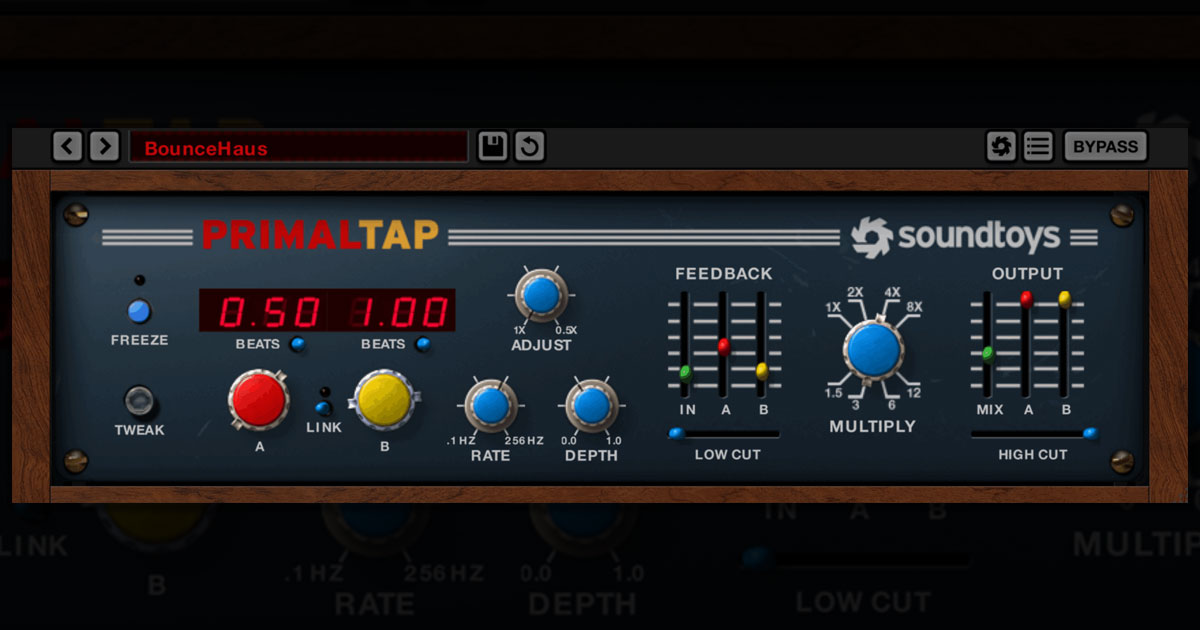Save the current preset using the floppy icon

491,146
